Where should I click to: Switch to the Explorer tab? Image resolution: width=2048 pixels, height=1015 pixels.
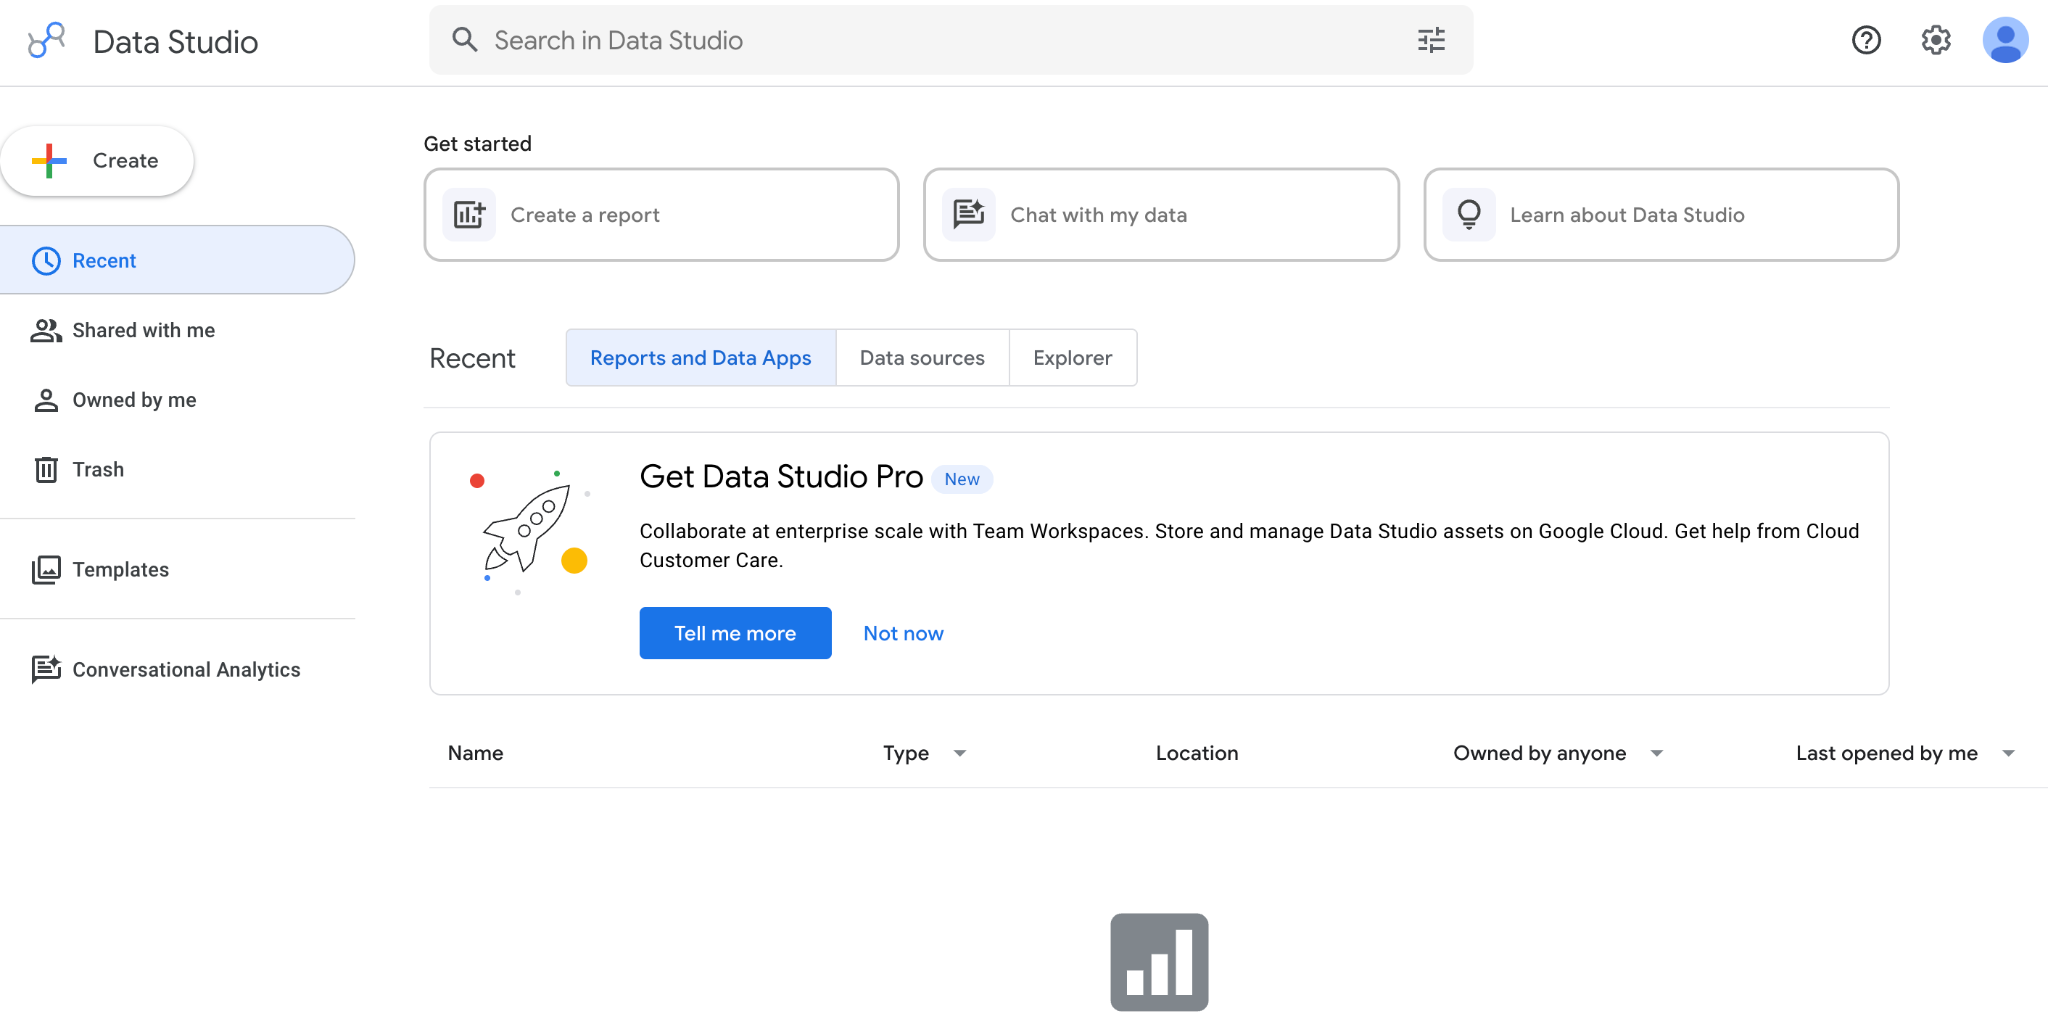click(x=1073, y=358)
